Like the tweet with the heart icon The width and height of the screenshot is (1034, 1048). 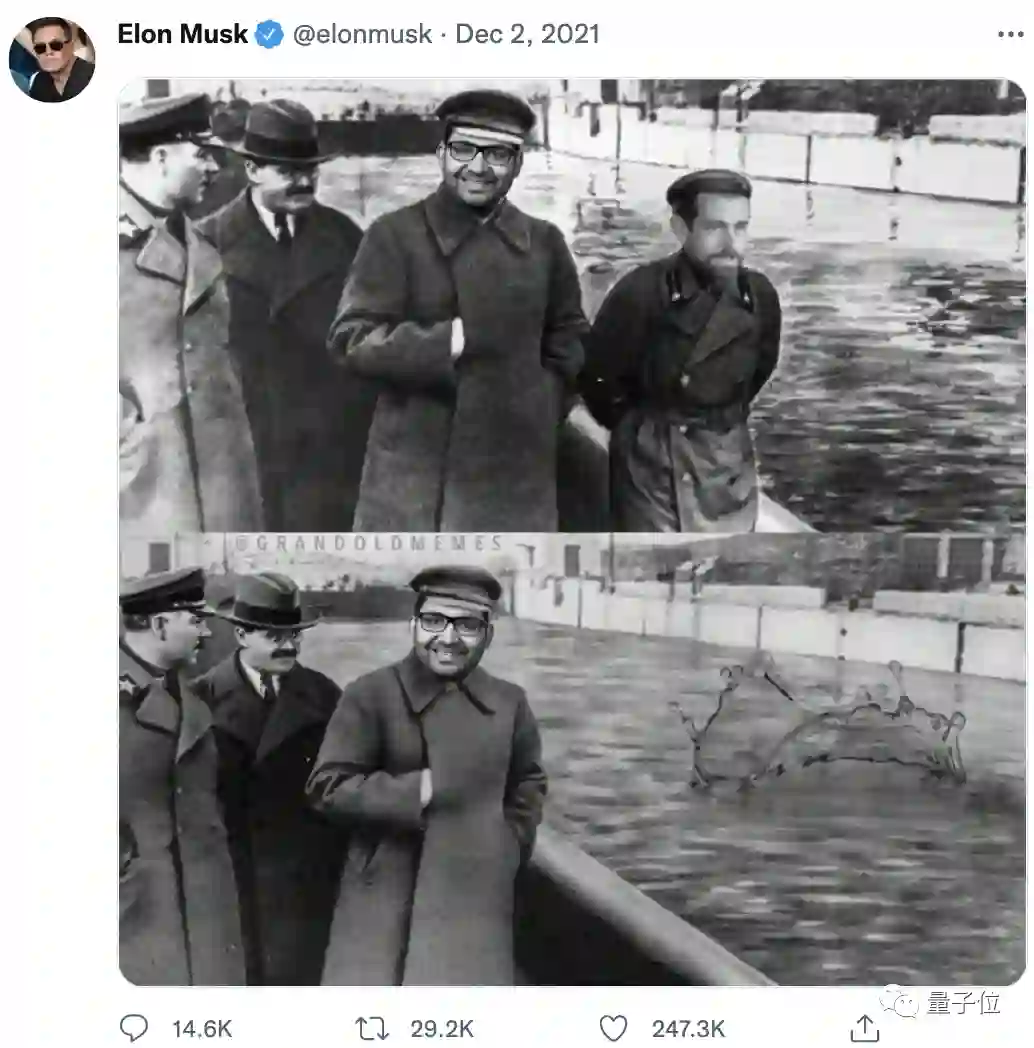613,1028
